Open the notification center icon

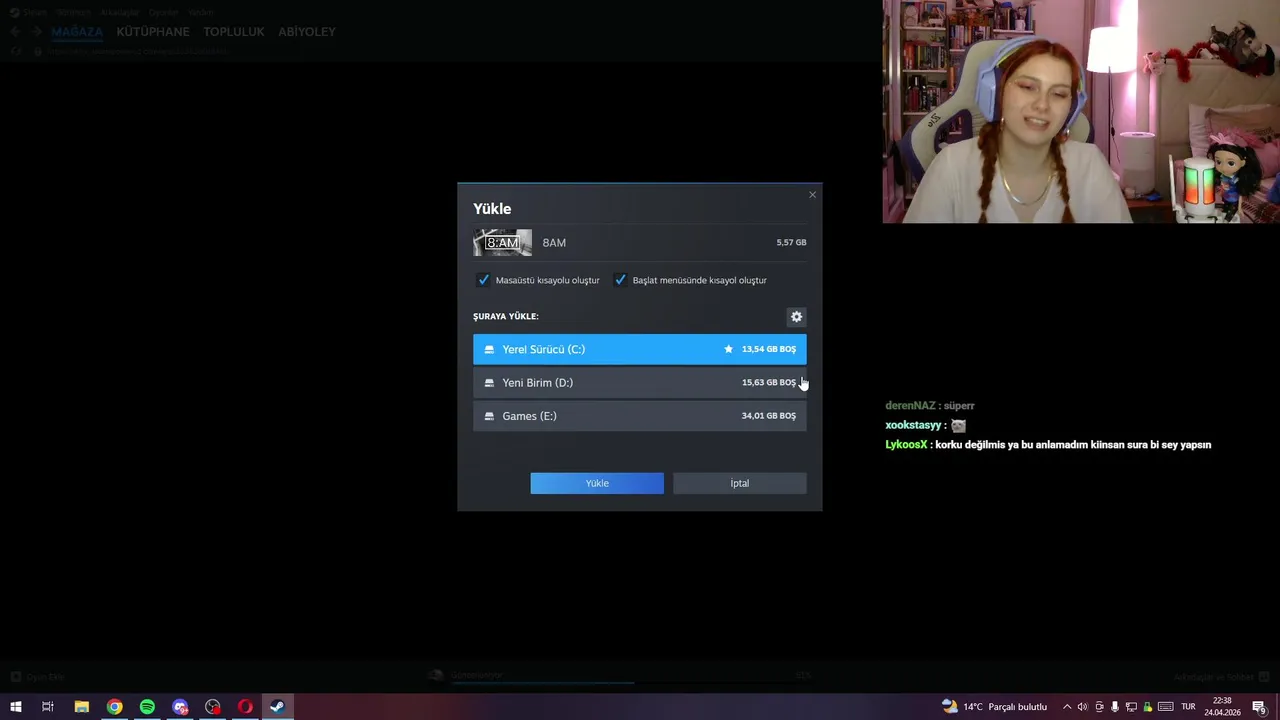tap(1260, 707)
